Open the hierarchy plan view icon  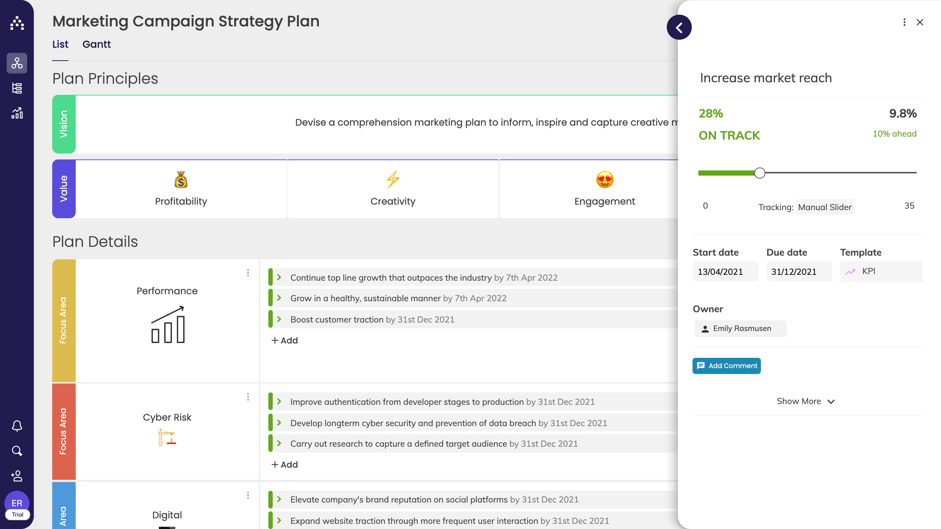(x=17, y=63)
